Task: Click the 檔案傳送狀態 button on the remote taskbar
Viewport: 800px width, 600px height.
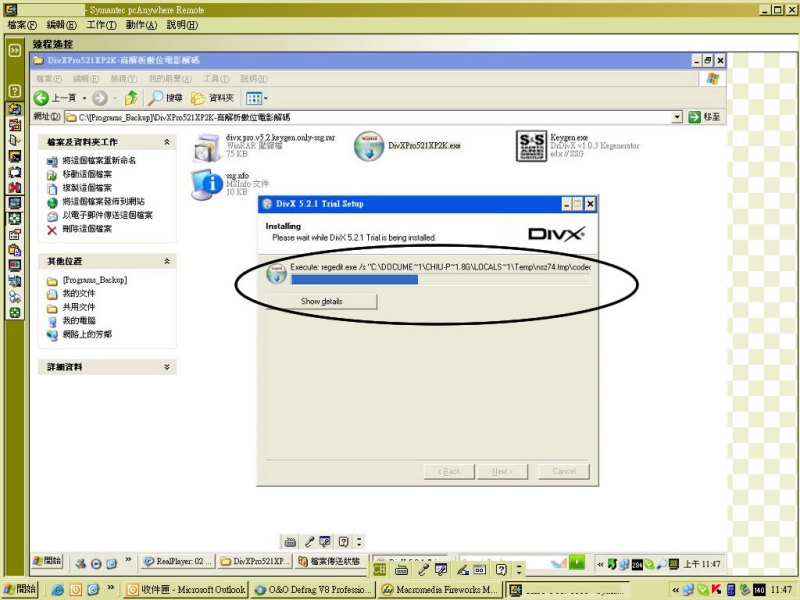Action: click(x=331, y=562)
